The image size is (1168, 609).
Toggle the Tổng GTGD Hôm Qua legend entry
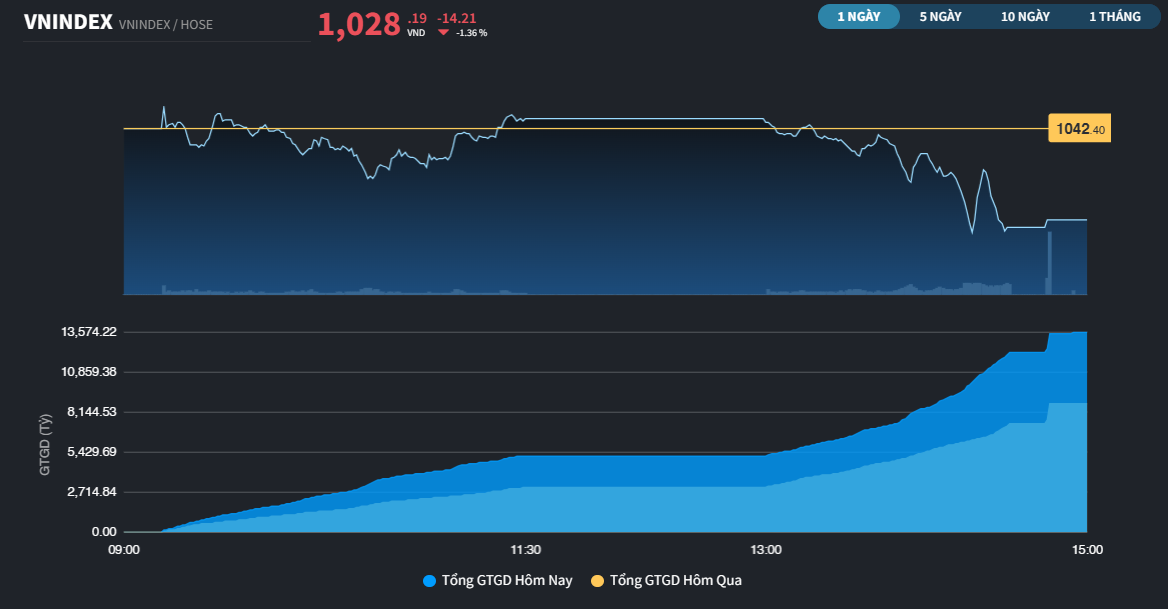[x=667, y=581]
